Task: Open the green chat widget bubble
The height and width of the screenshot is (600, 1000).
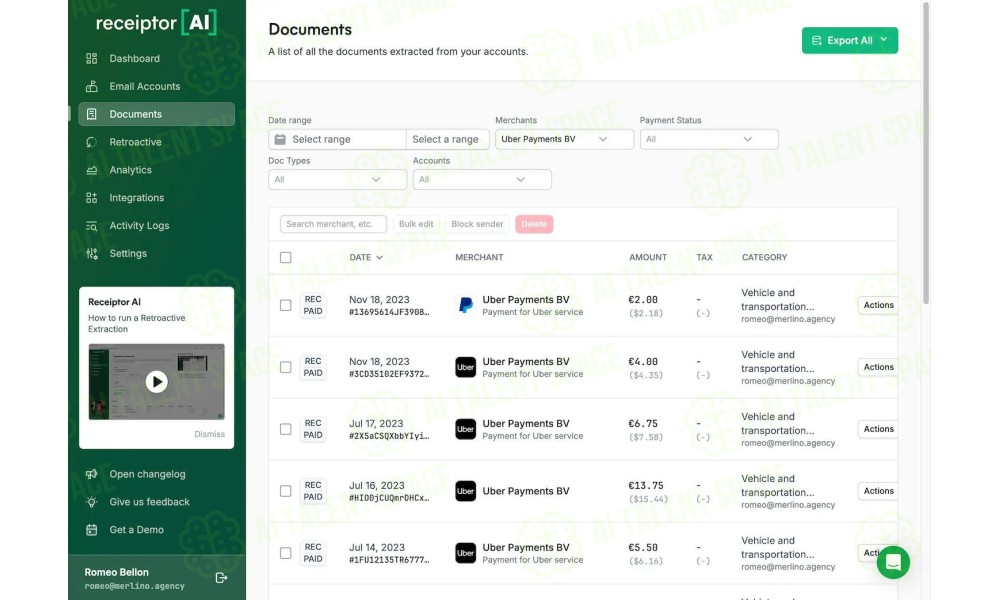Action: (x=893, y=562)
